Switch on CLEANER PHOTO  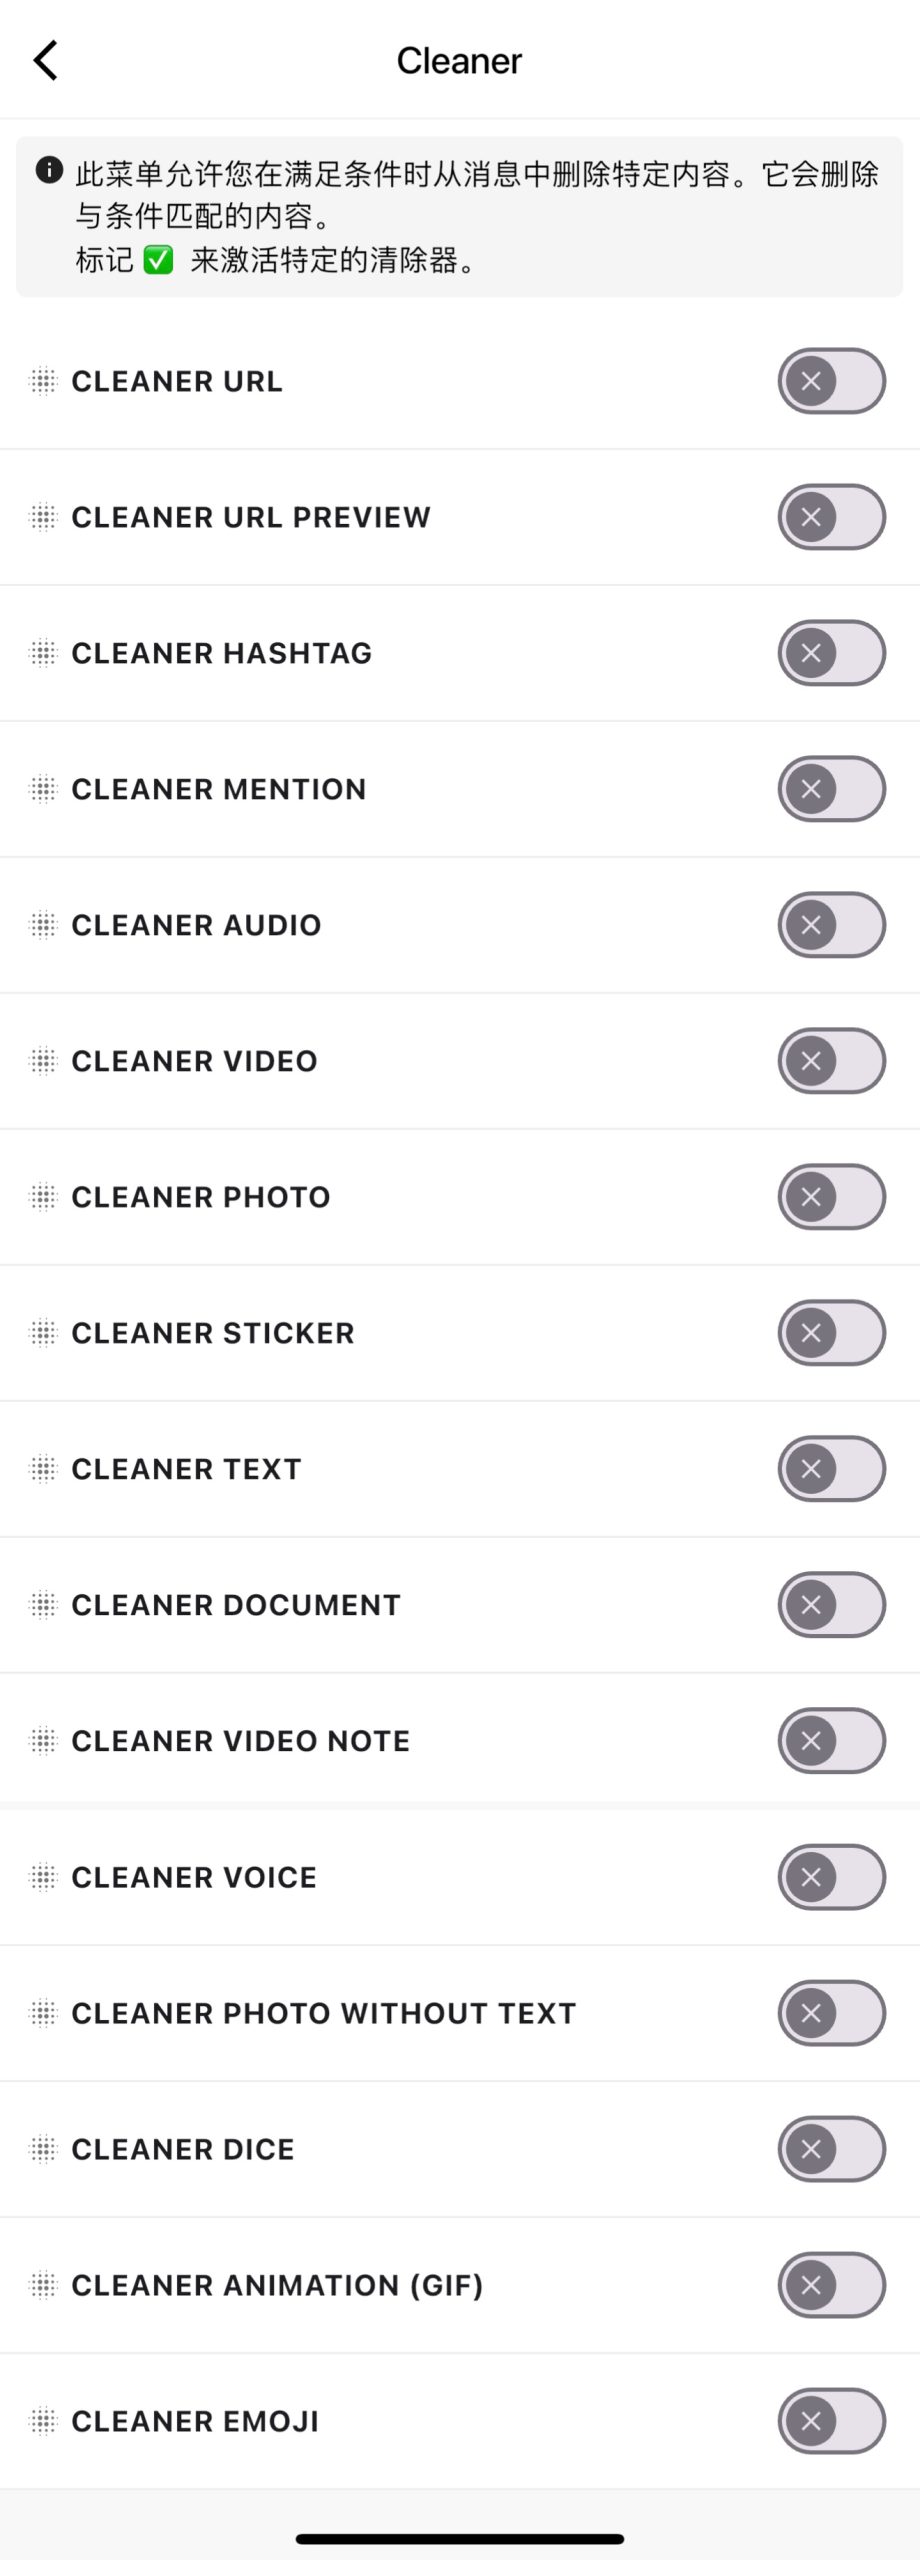click(x=832, y=1197)
